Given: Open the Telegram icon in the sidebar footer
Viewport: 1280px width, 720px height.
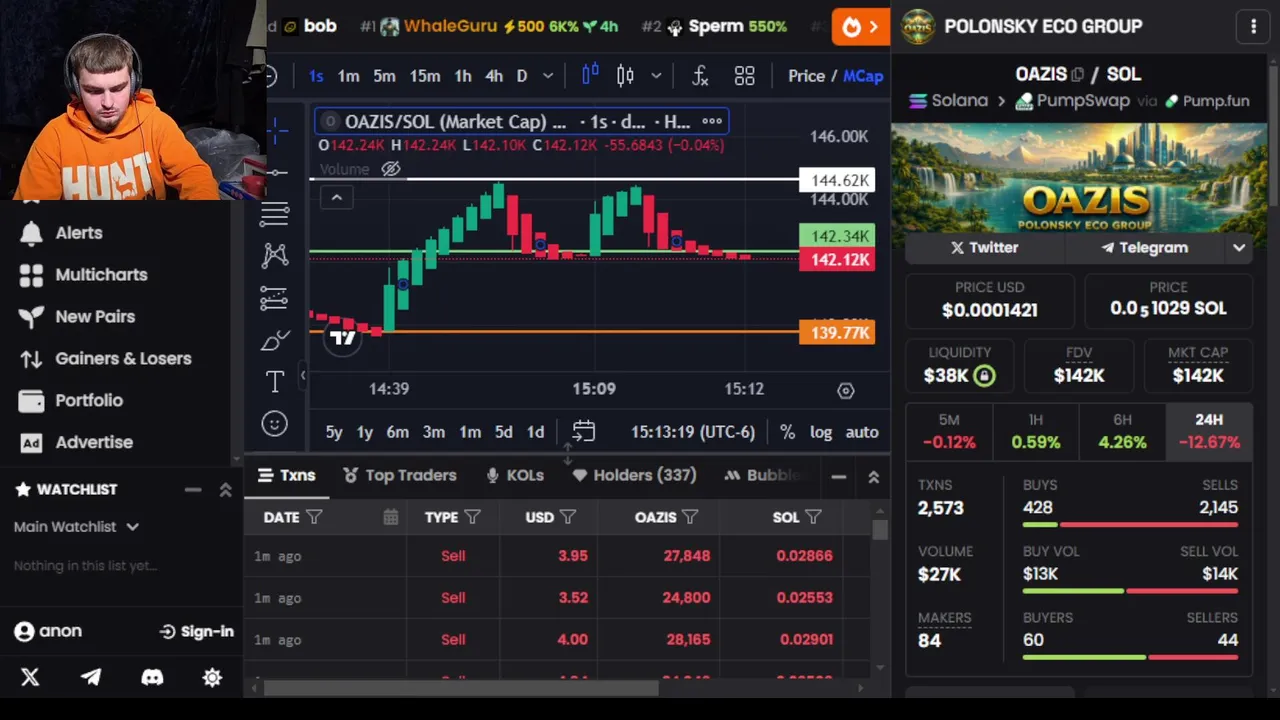Looking at the screenshot, I should (x=91, y=677).
